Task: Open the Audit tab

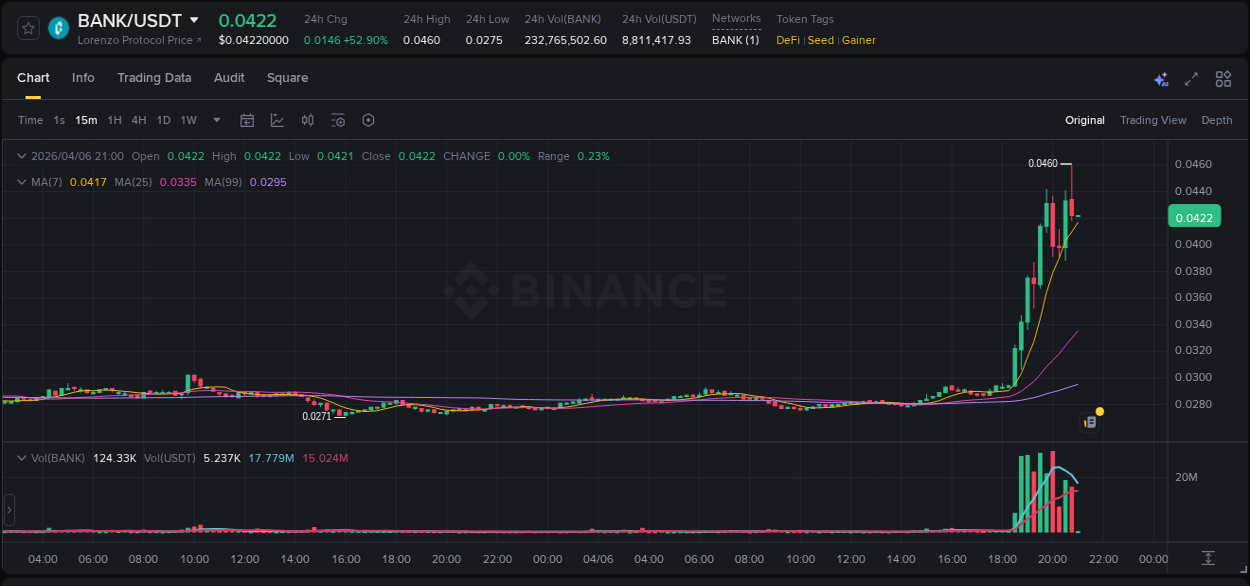Action: click(229, 78)
